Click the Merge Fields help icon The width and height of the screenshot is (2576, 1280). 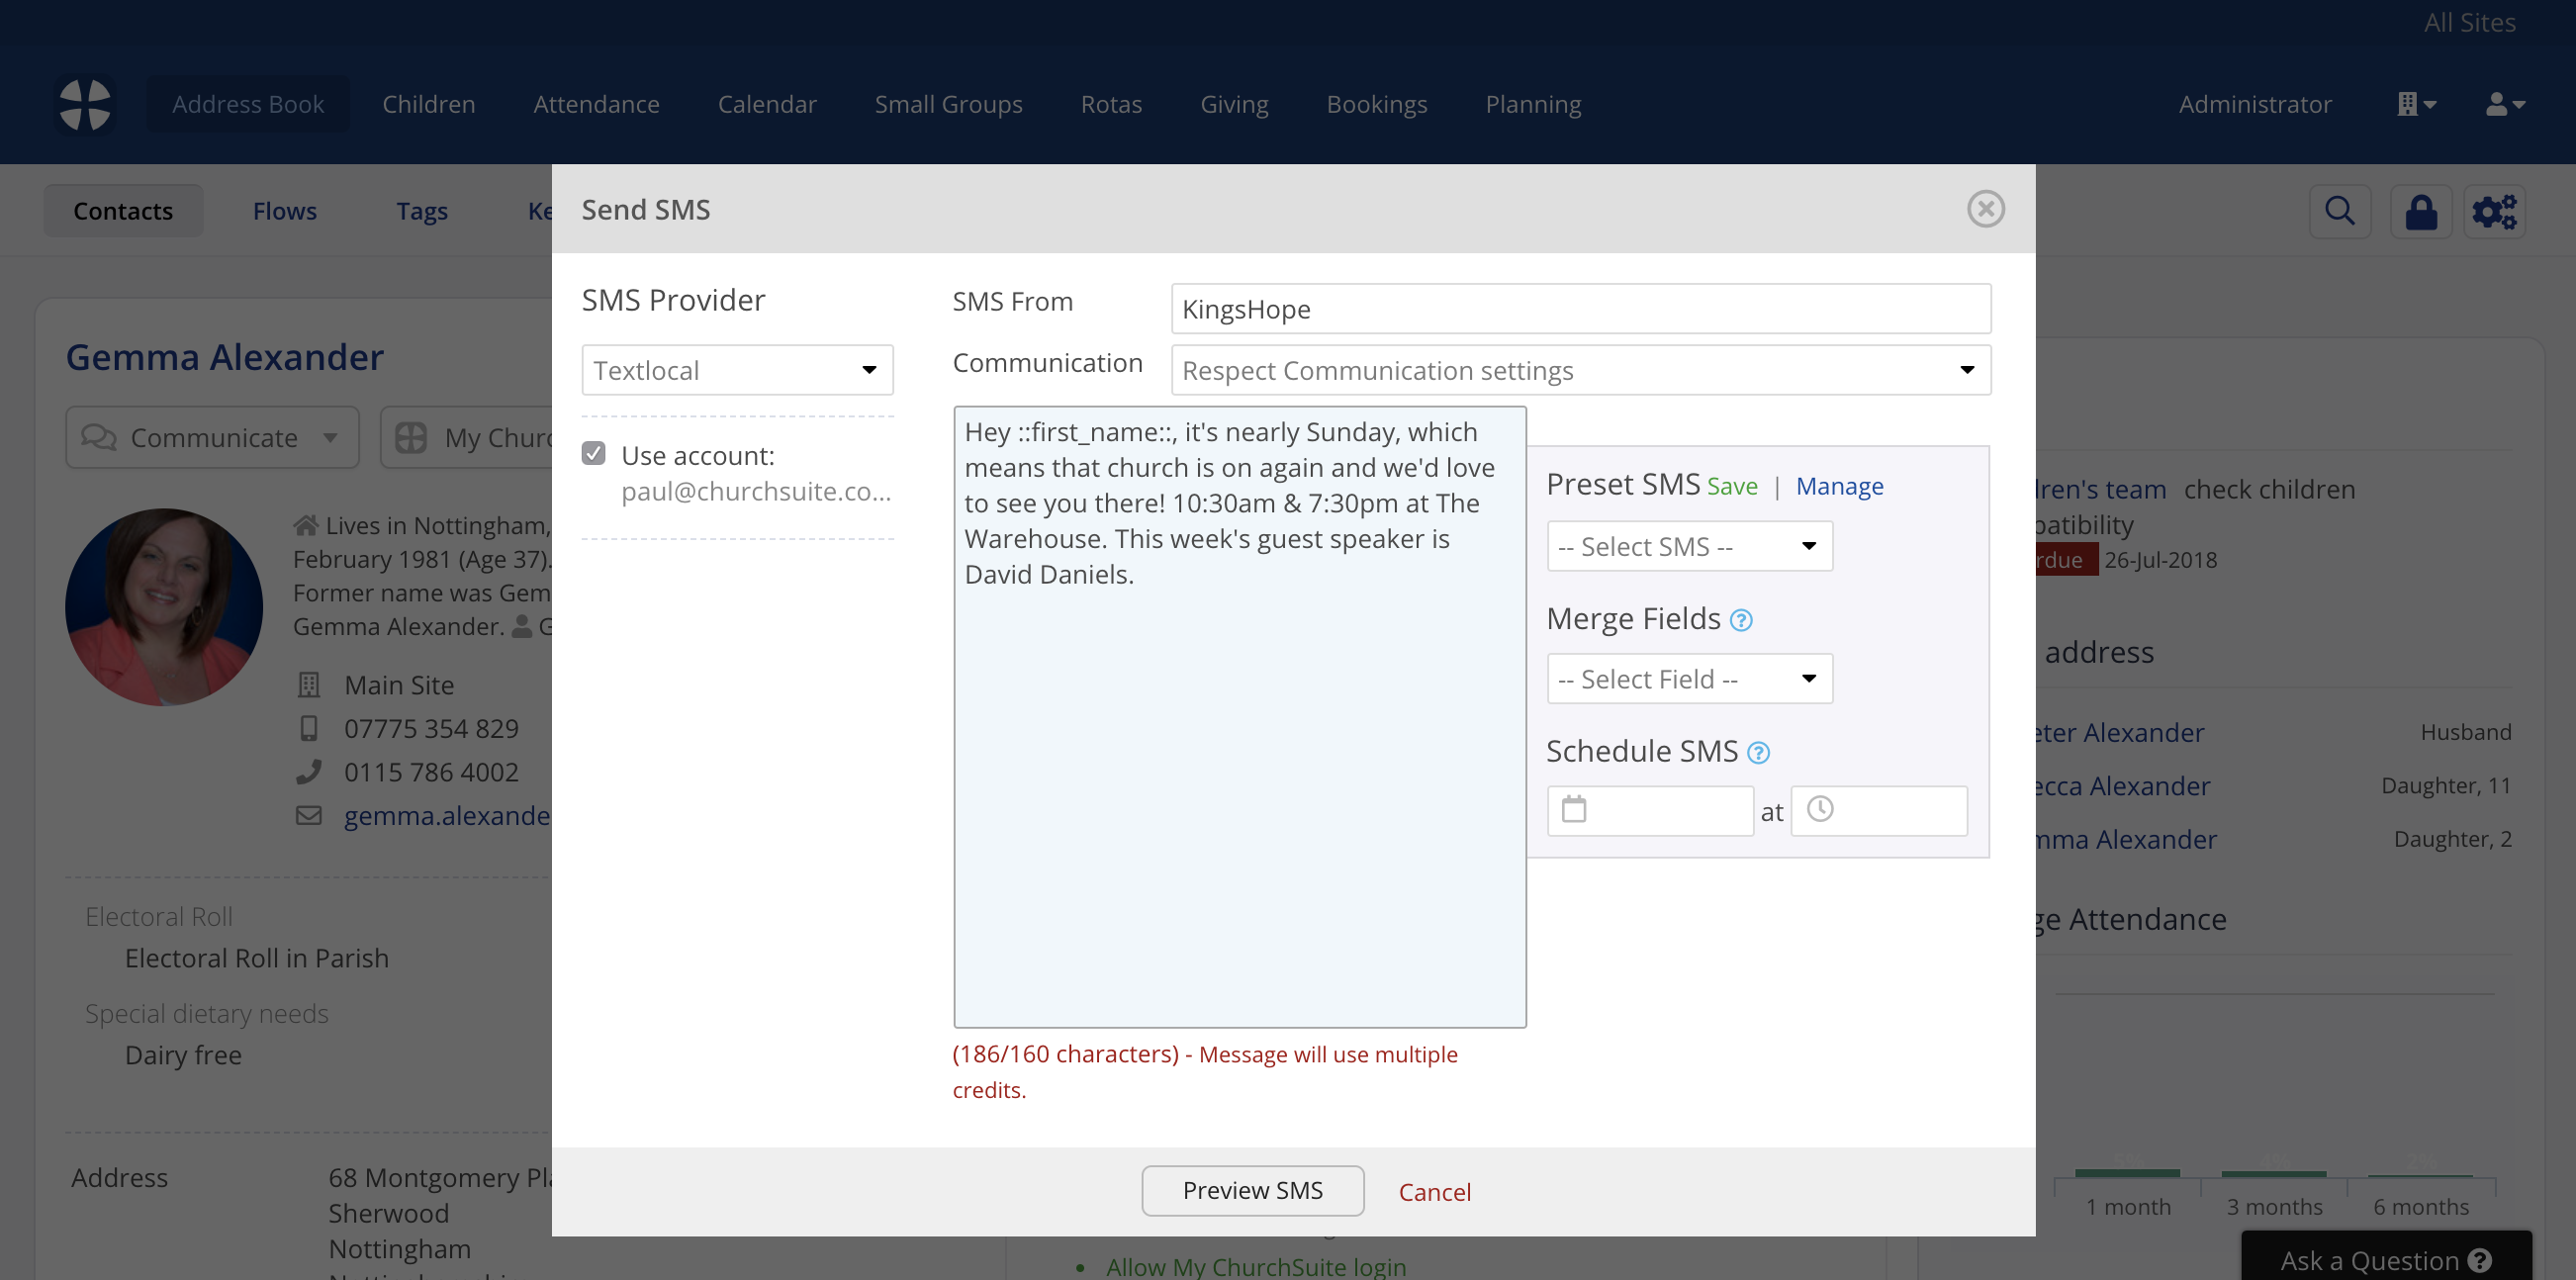coord(1740,620)
